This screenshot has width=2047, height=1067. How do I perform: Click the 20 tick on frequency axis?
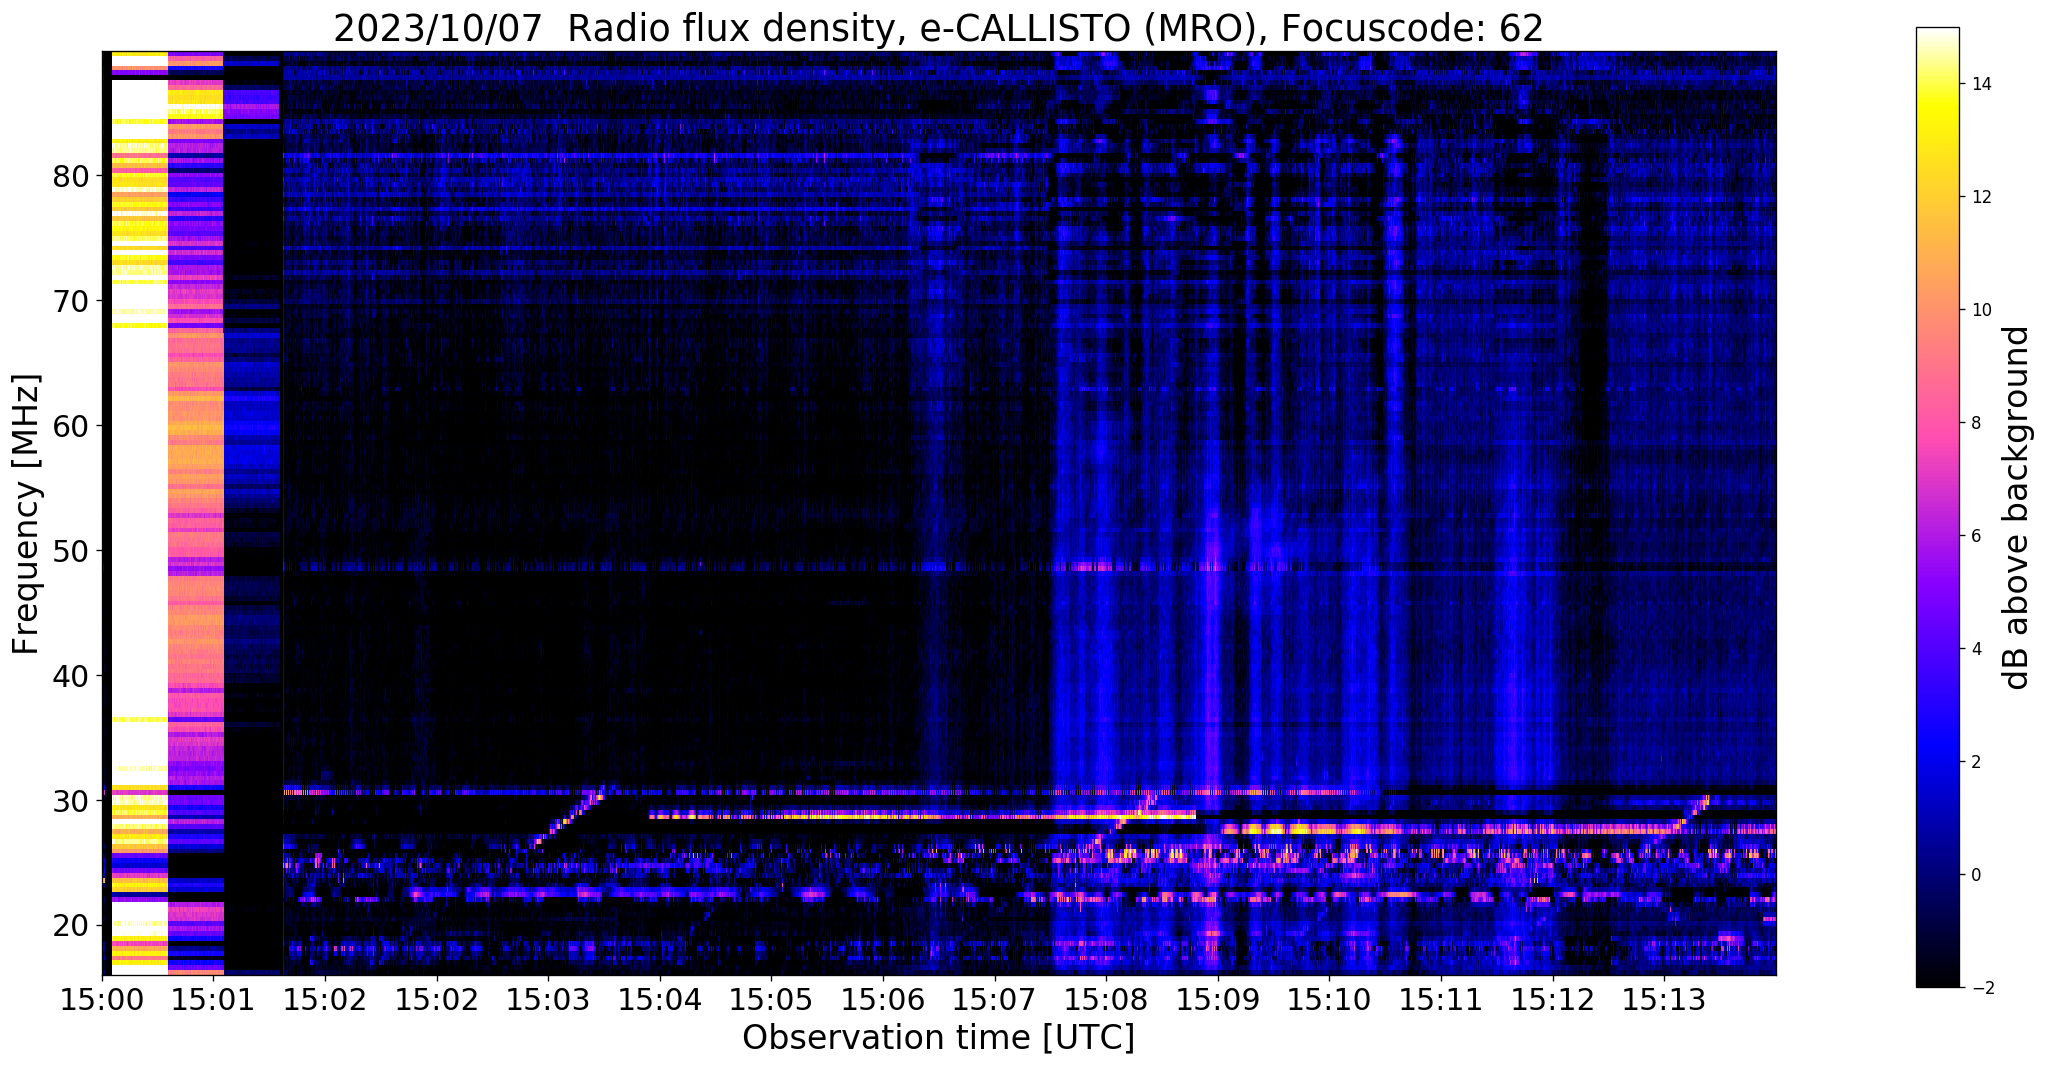71,926
